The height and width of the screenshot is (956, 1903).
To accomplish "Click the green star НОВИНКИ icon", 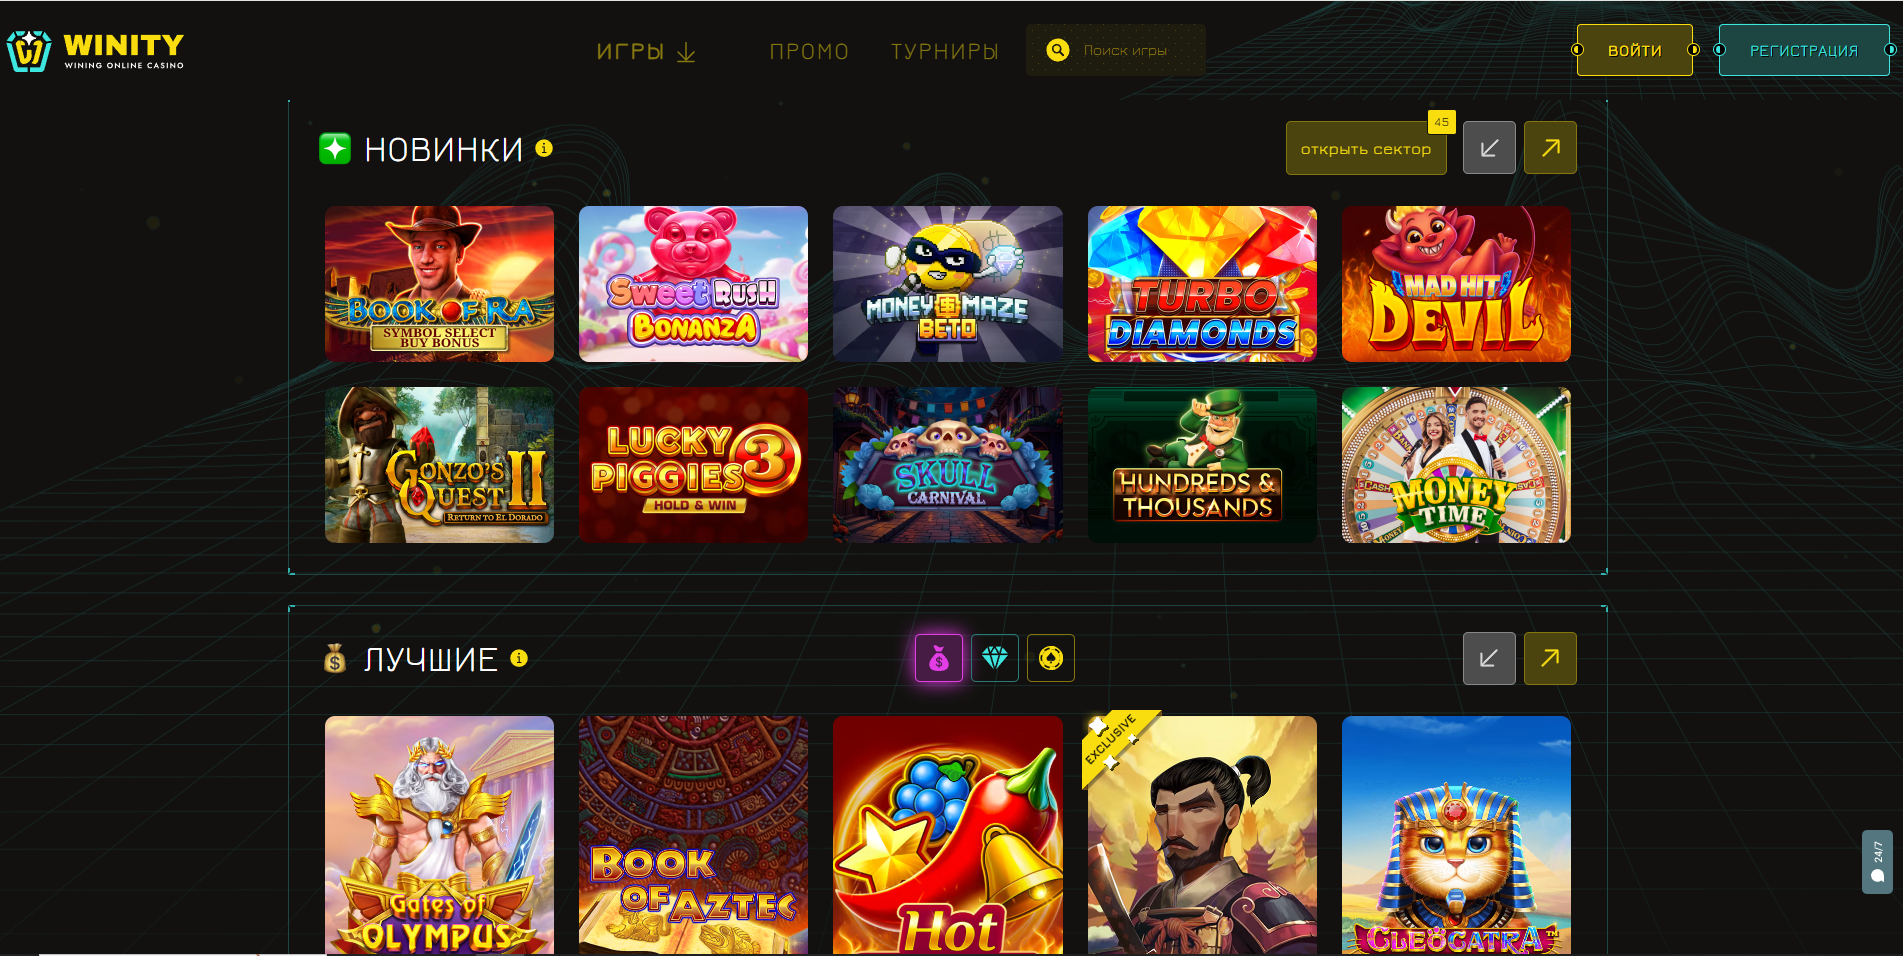I will click(335, 148).
